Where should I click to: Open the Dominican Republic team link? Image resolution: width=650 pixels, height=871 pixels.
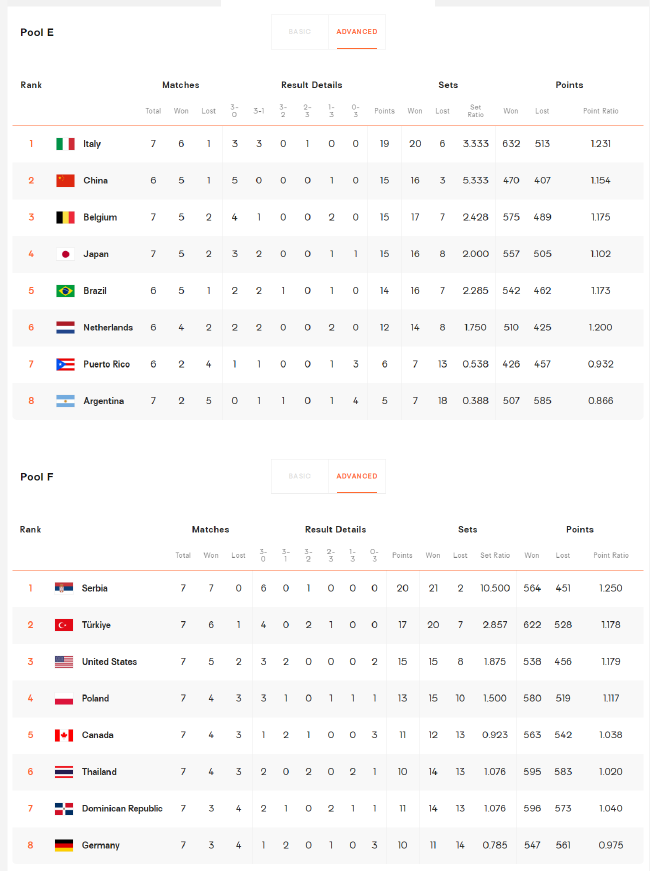pos(122,809)
